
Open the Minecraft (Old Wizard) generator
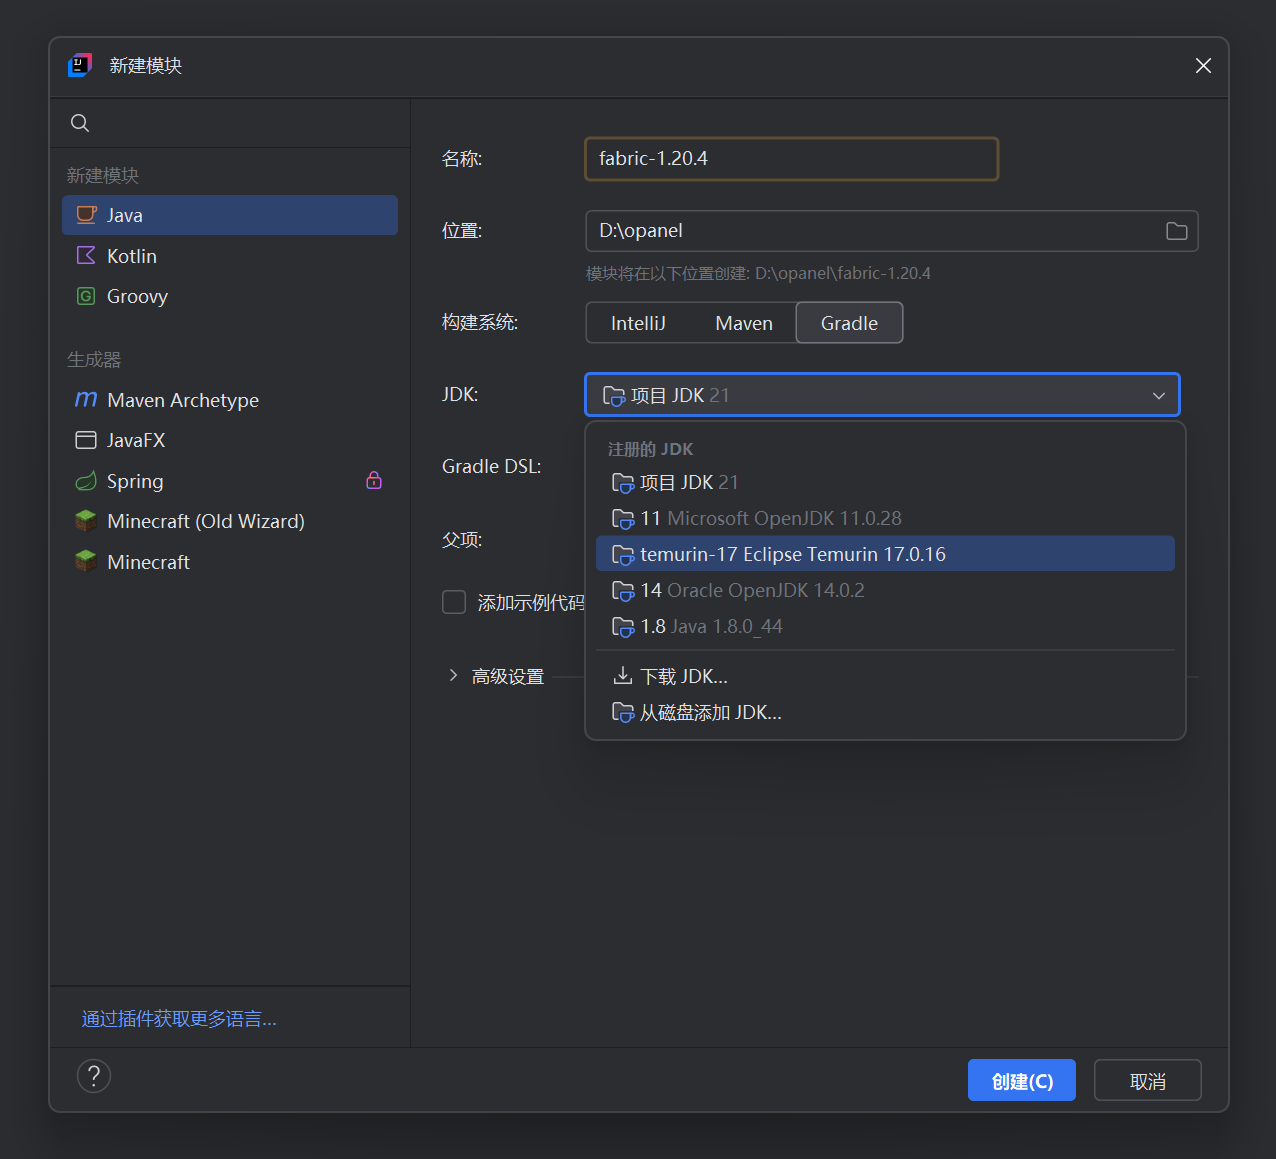pyautogui.click(x=205, y=521)
